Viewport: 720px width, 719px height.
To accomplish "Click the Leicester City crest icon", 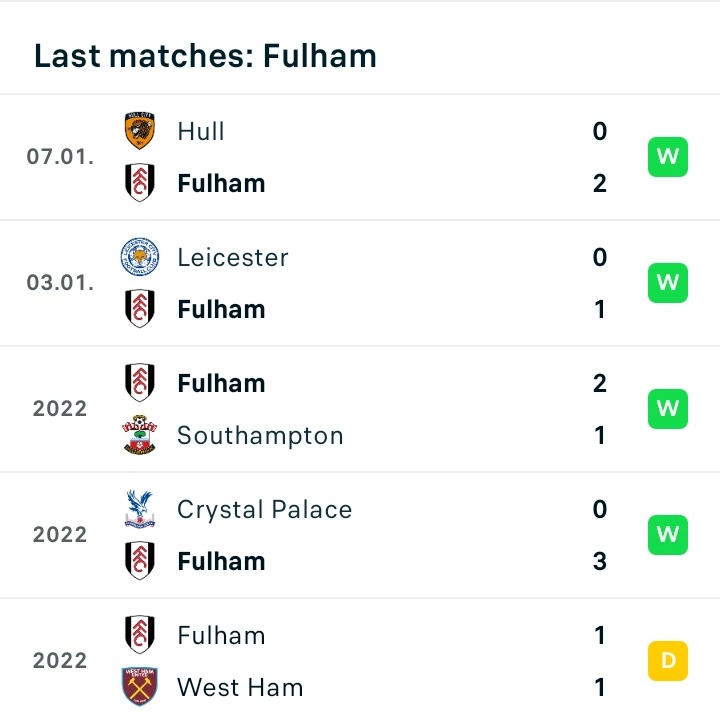I will (140, 257).
